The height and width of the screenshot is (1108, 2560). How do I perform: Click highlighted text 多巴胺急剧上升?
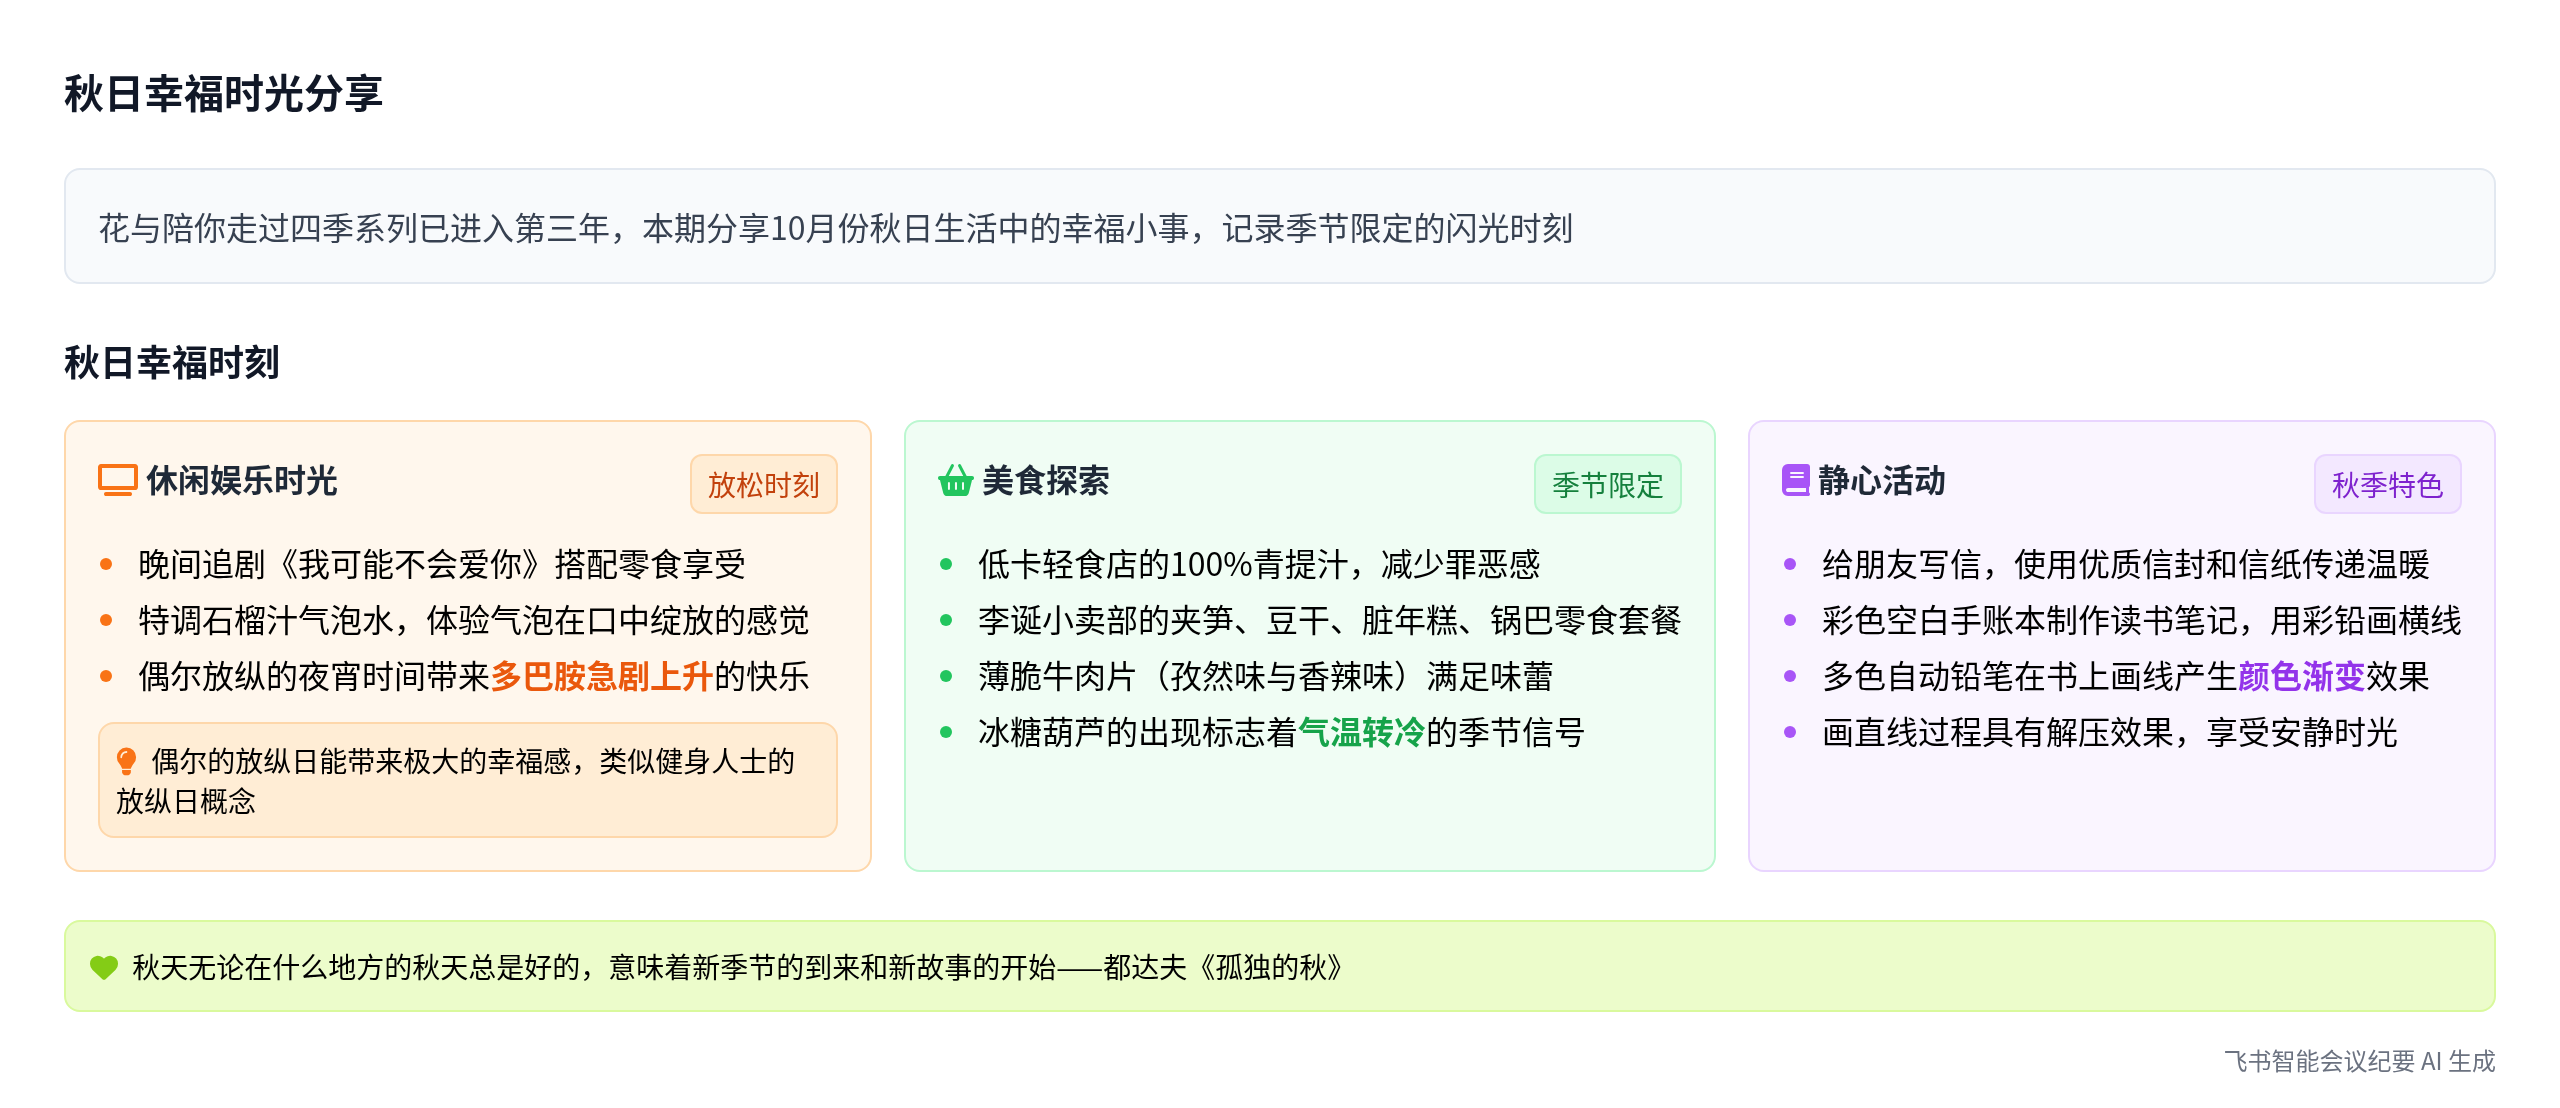click(x=601, y=677)
